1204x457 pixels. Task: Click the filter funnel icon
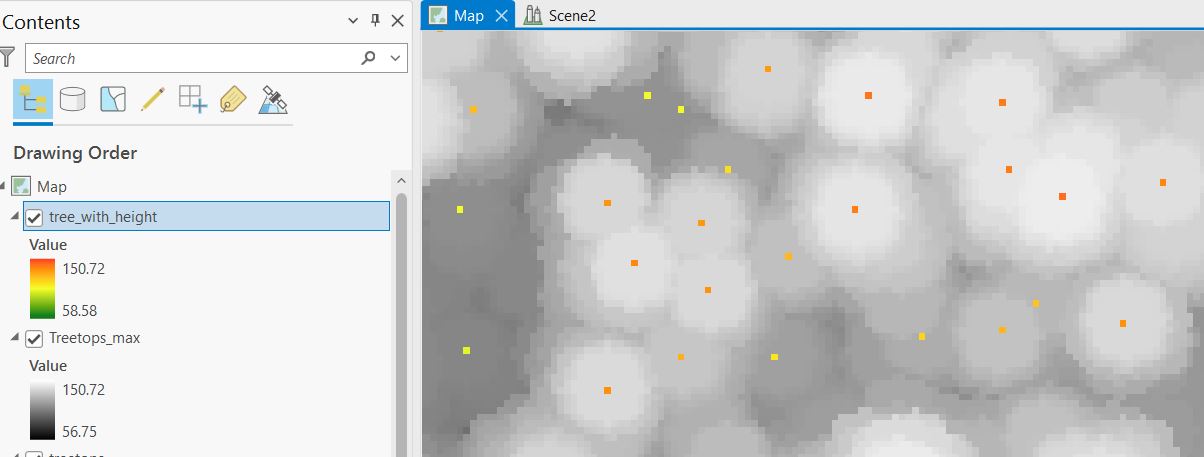click(8, 58)
